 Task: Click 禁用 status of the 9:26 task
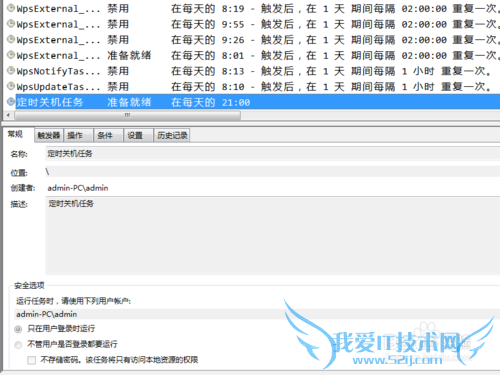coord(118,40)
